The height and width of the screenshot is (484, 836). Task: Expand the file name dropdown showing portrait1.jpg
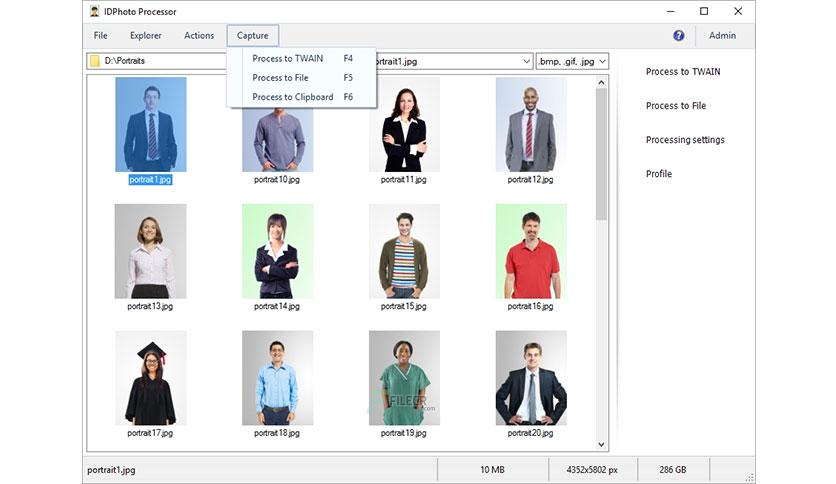(x=526, y=61)
